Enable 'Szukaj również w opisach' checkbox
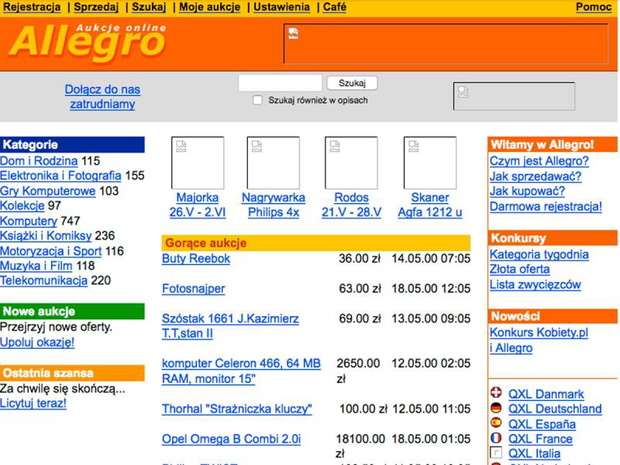This screenshot has width=620, height=465. [257, 100]
